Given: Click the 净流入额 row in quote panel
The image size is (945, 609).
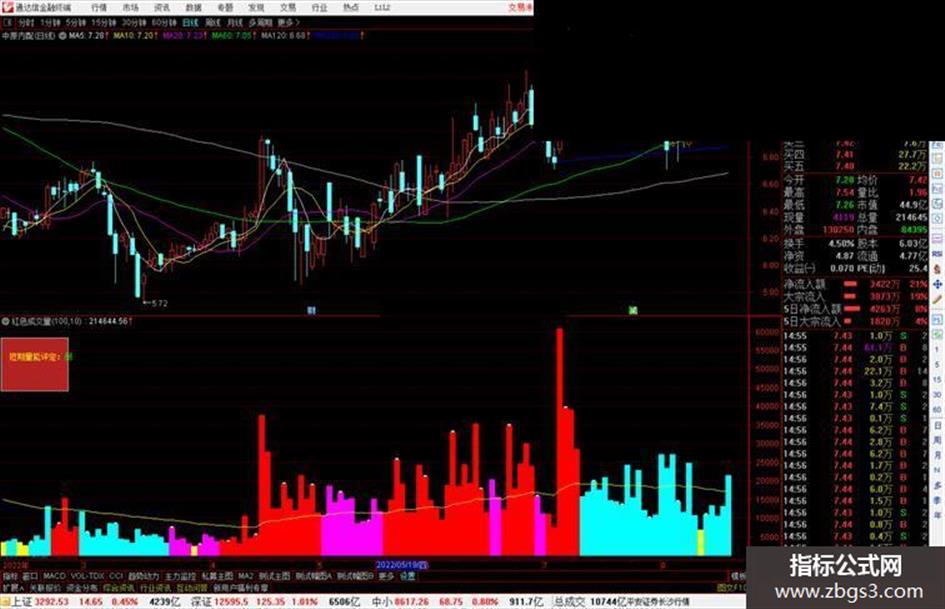Looking at the screenshot, I should 855,283.
